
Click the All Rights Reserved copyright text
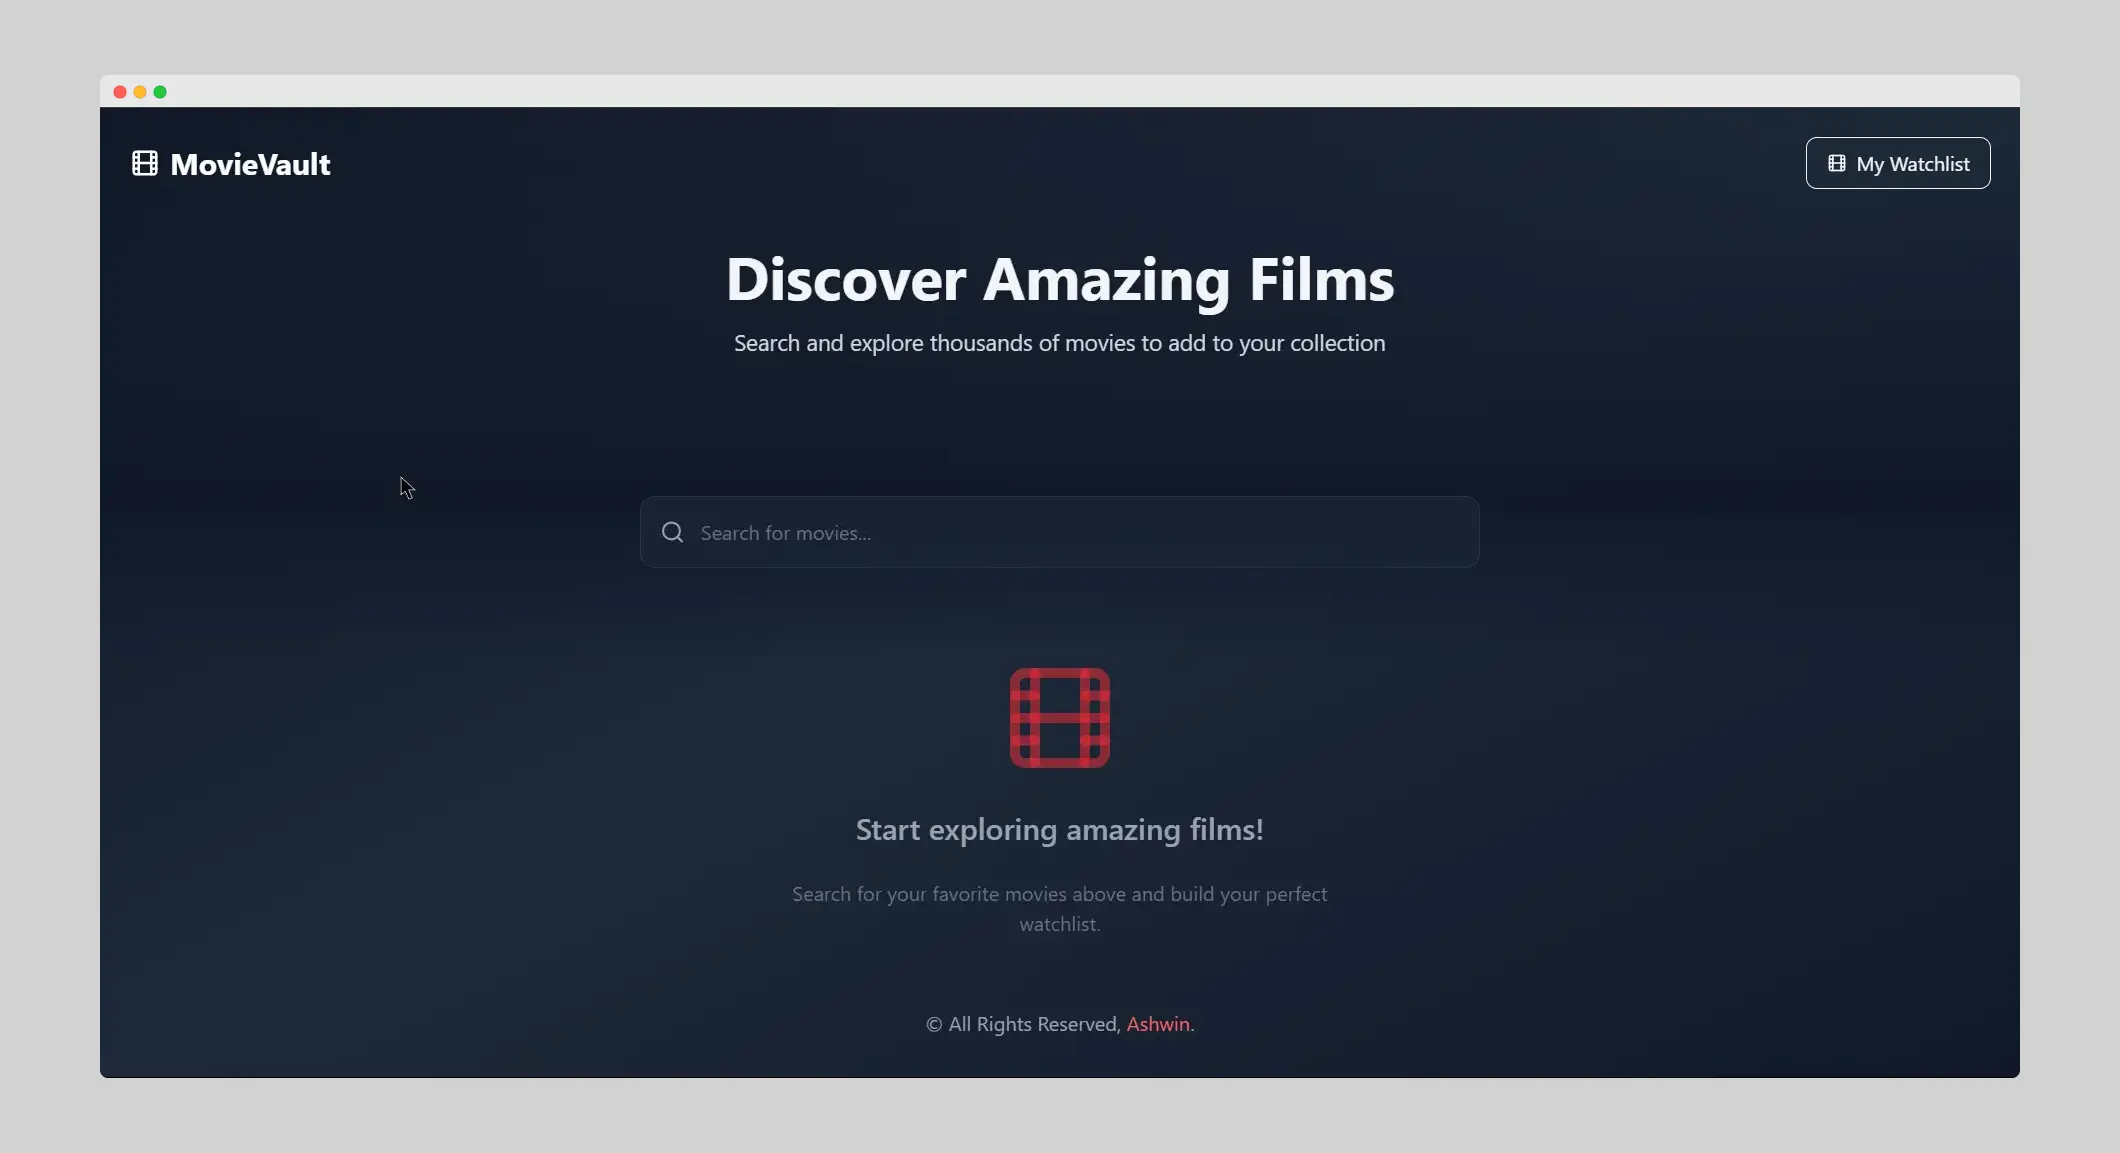tap(1034, 1024)
